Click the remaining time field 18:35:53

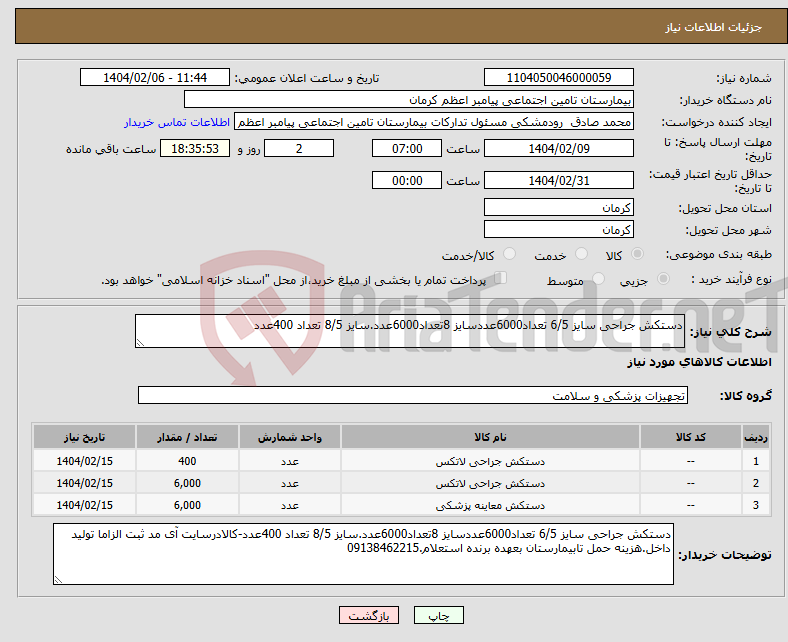pos(195,148)
